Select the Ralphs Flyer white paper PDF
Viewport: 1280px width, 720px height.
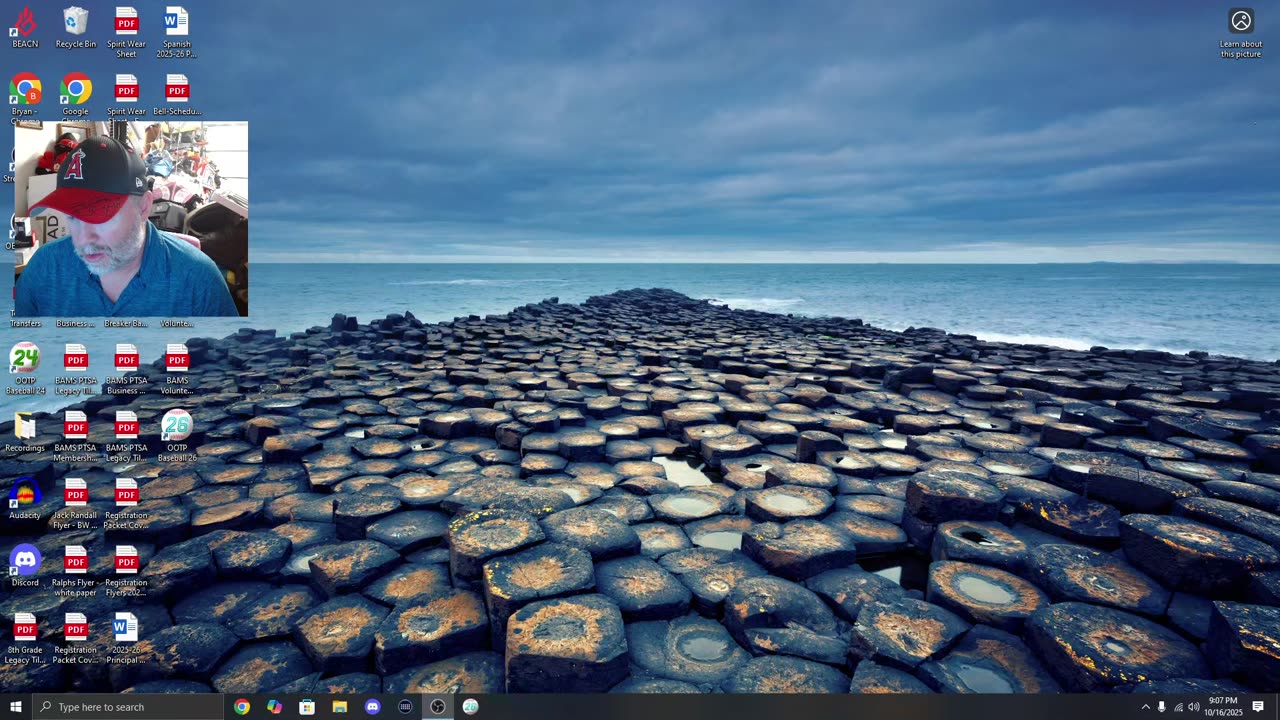tap(76, 572)
